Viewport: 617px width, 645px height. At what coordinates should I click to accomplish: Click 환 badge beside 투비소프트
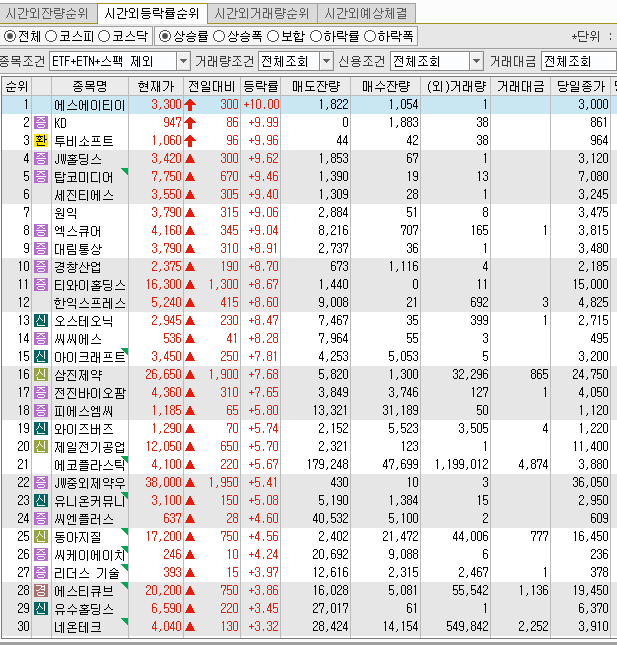41,141
